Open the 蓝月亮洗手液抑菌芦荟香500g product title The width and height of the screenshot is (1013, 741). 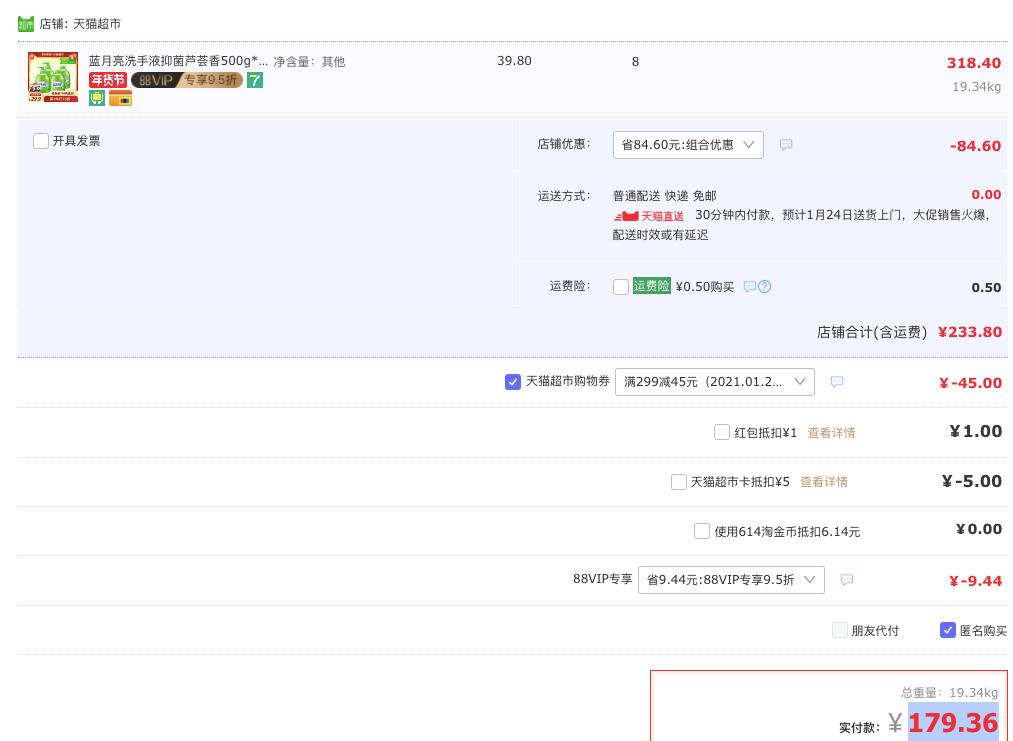tap(178, 61)
